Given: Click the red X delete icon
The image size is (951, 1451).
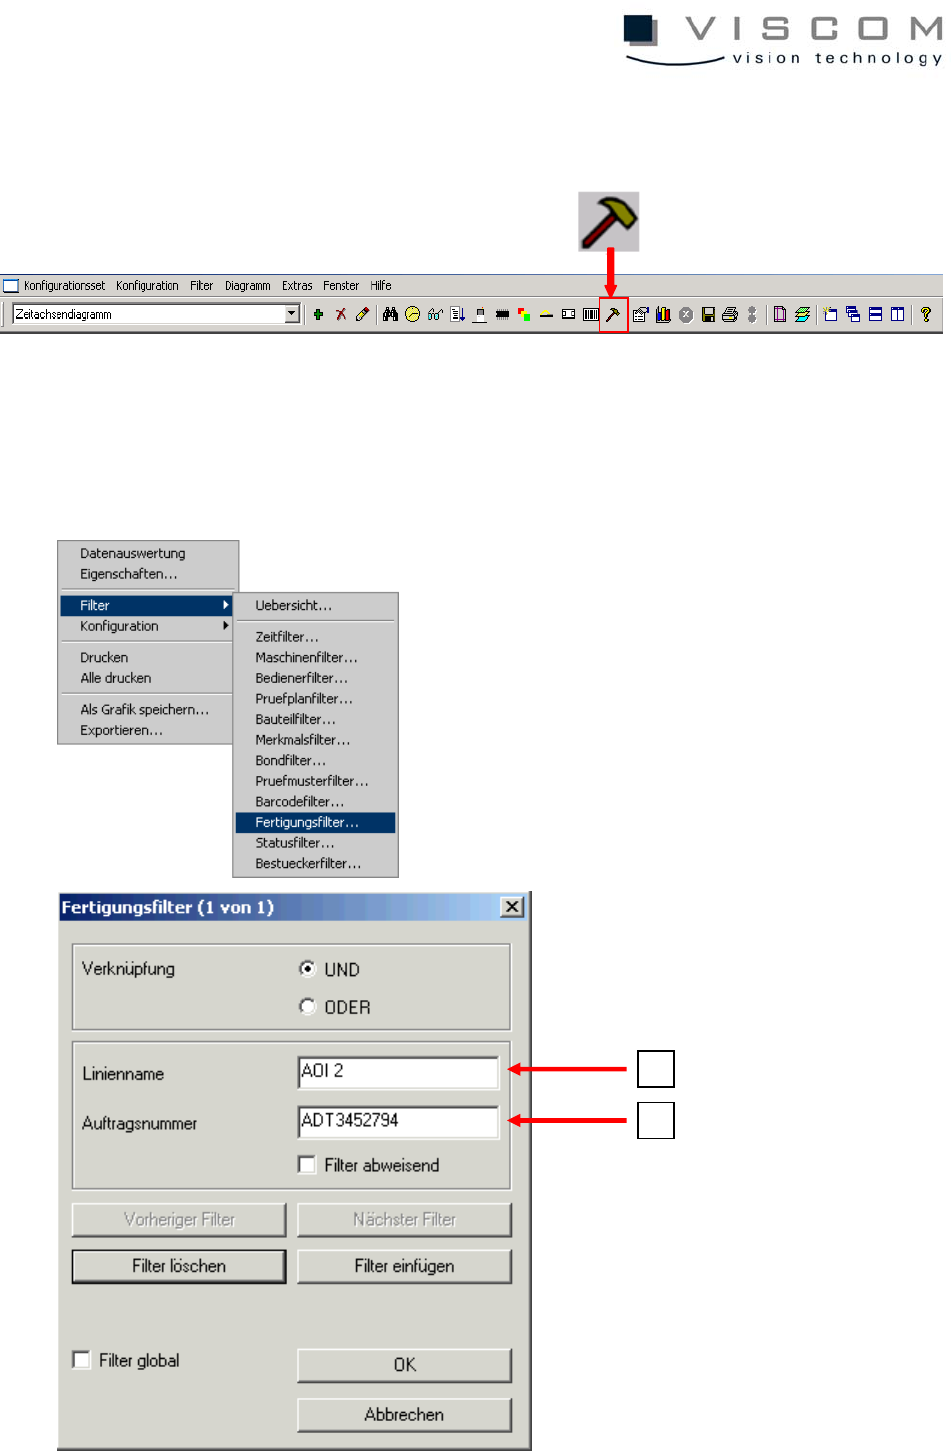Looking at the screenshot, I should click(341, 314).
